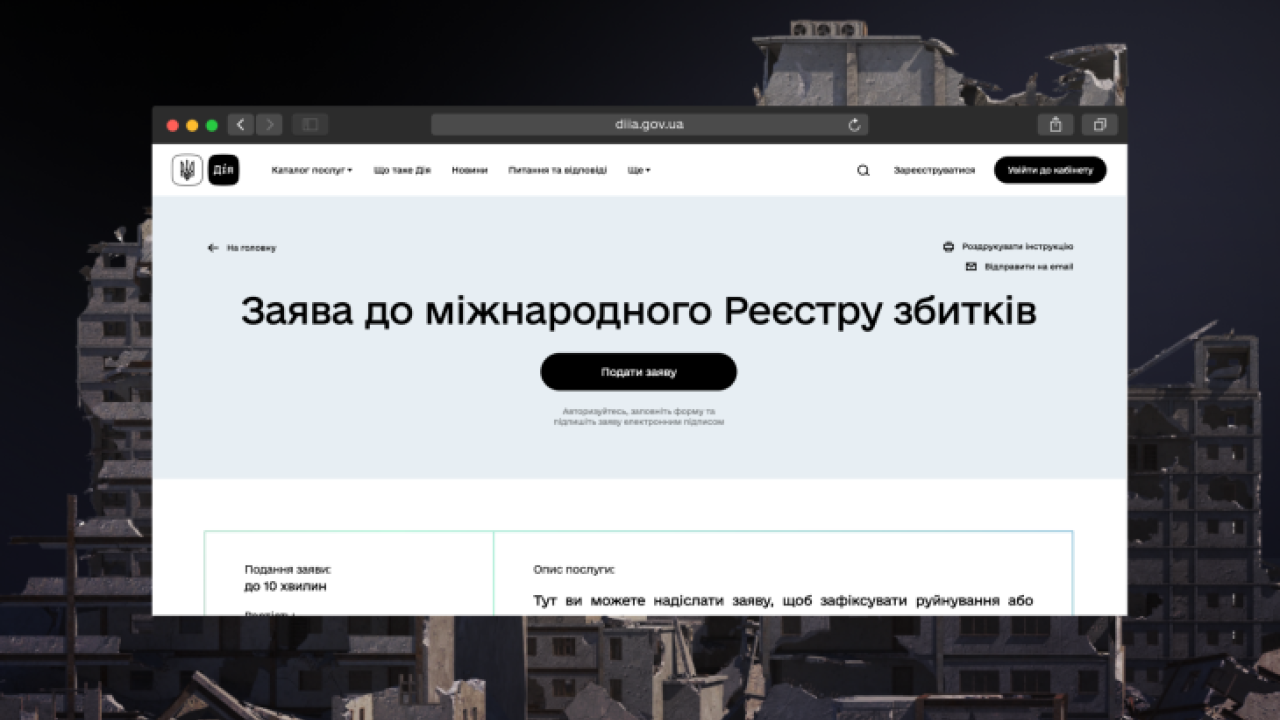1280x720 pixels.
Task: Click the printer icon beside Роздрукувати інструкцію
Action: pos(948,246)
